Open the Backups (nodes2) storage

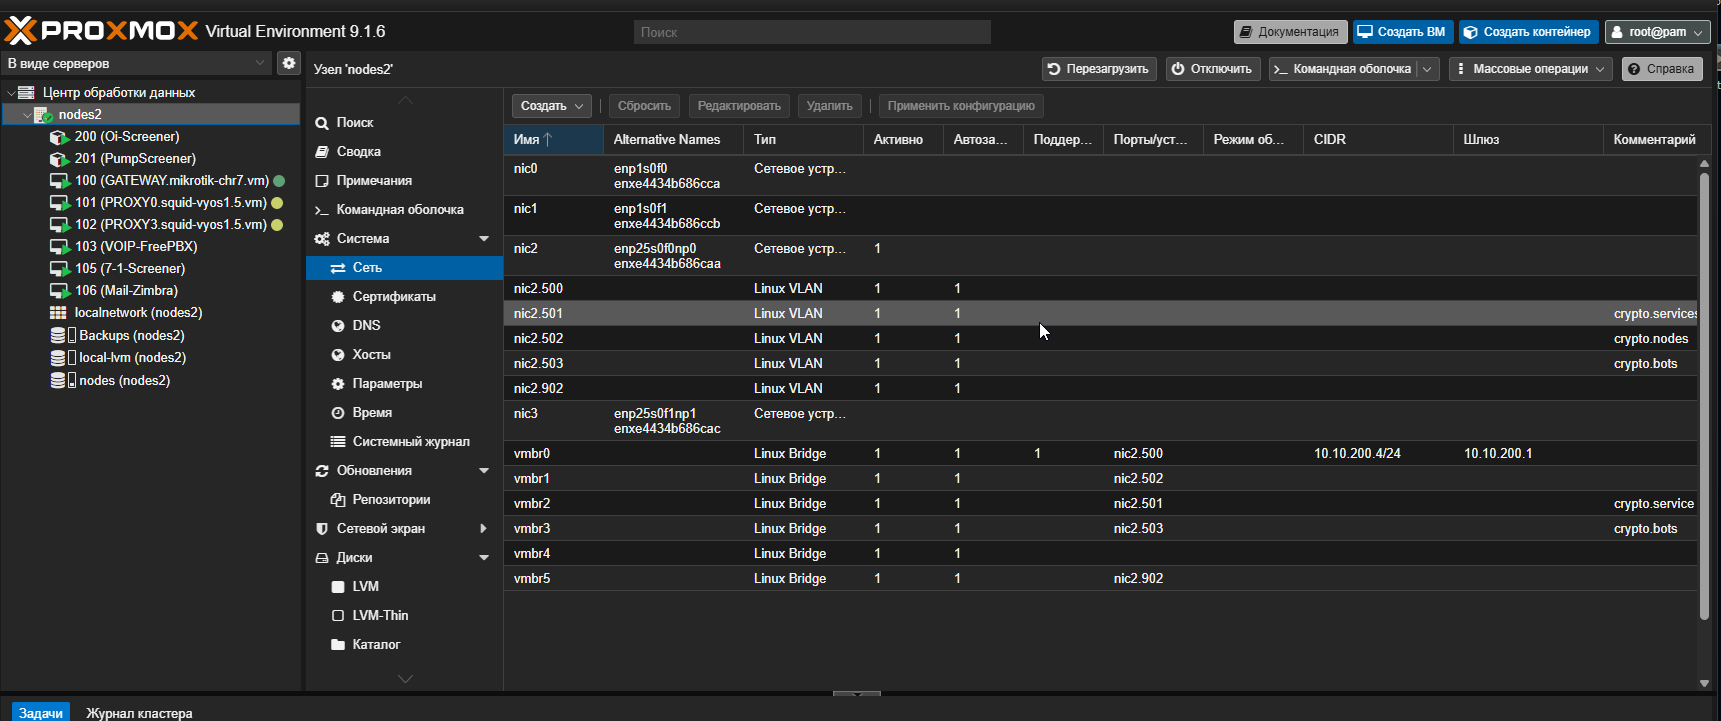pyautogui.click(x=131, y=336)
